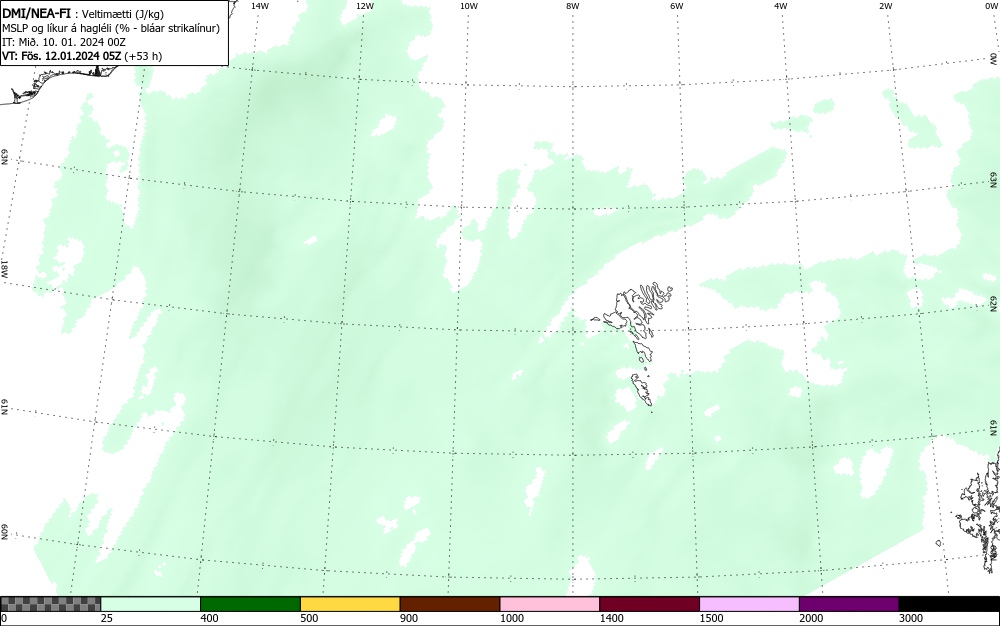This screenshot has height=626, width=1000.
Task: Click the purple 2000–3000 legend swatch
Action: click(x=849, y=604)
